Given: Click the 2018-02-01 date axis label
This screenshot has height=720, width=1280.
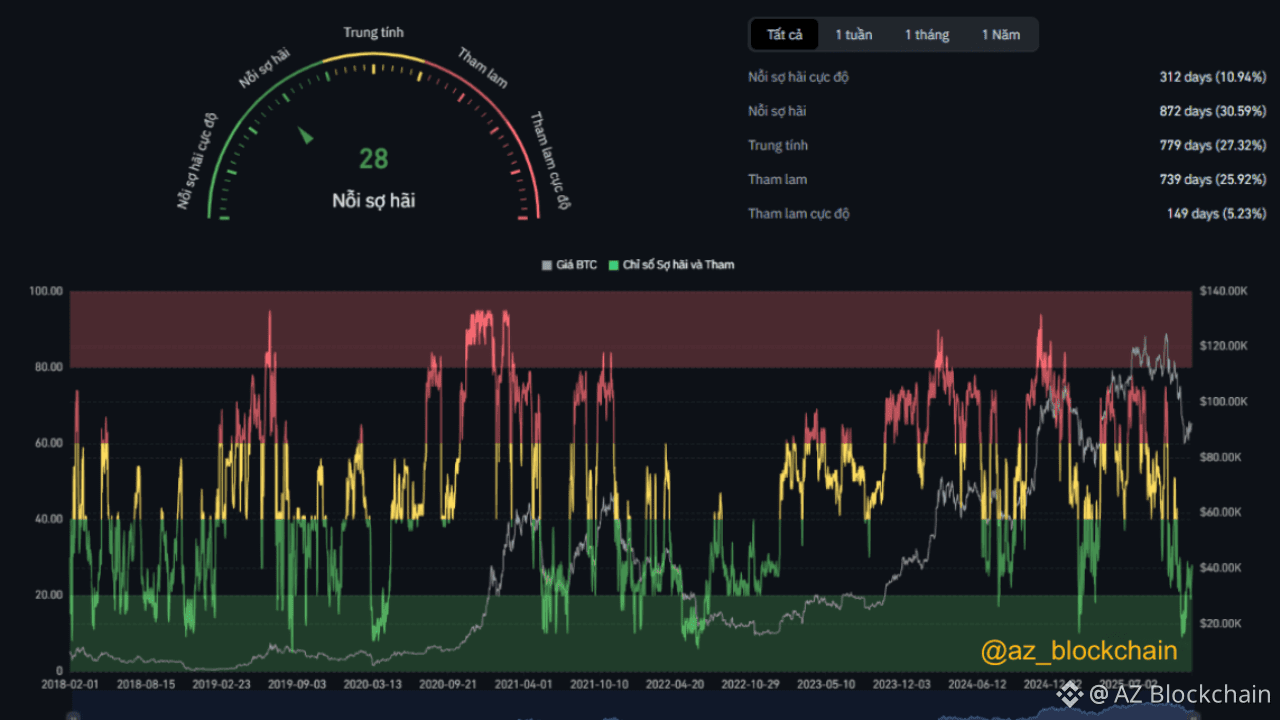Looking at the screenshot, I should coord(70,685).
